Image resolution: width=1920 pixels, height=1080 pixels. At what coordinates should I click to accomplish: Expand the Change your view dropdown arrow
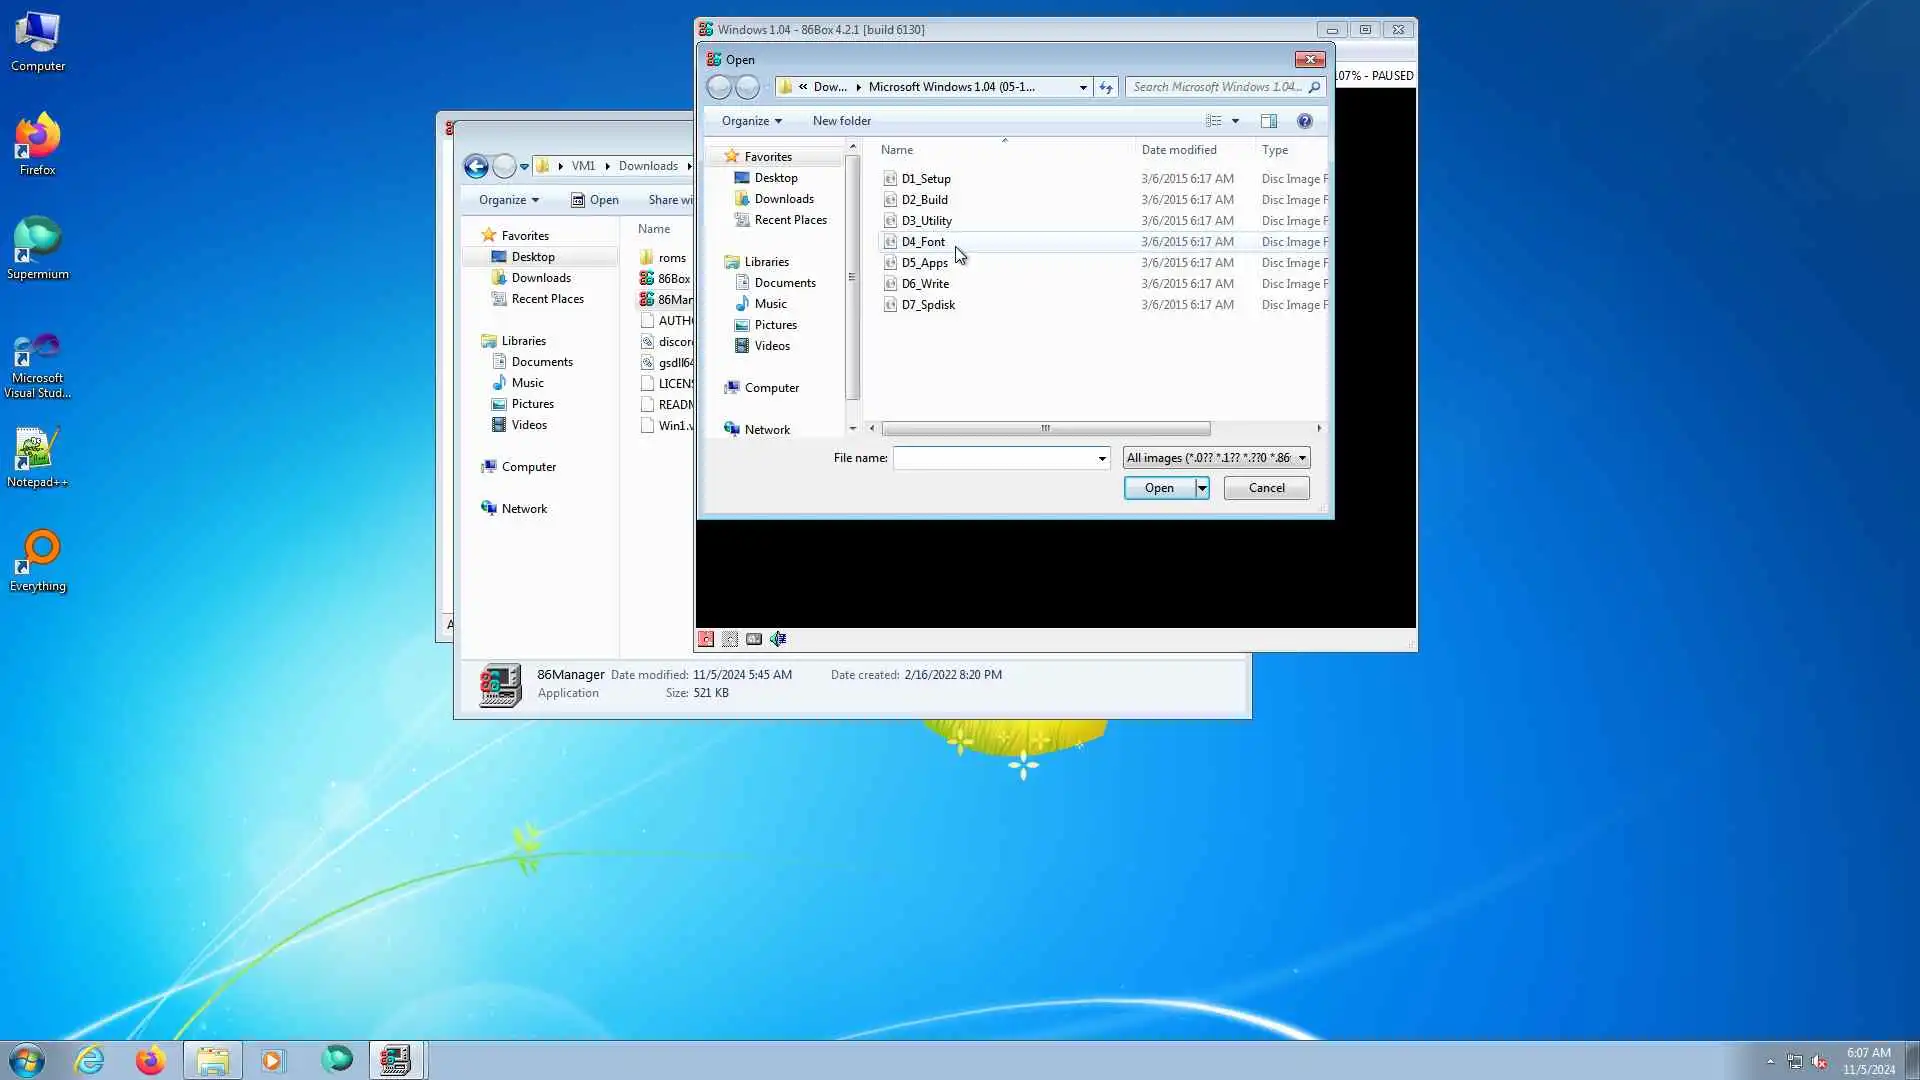point(1235,121)
